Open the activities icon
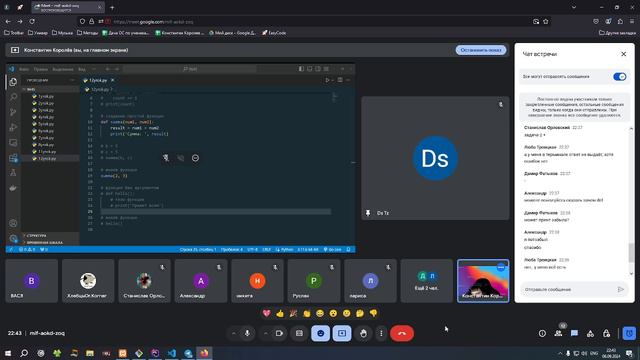640x360 pixels. 591,333
